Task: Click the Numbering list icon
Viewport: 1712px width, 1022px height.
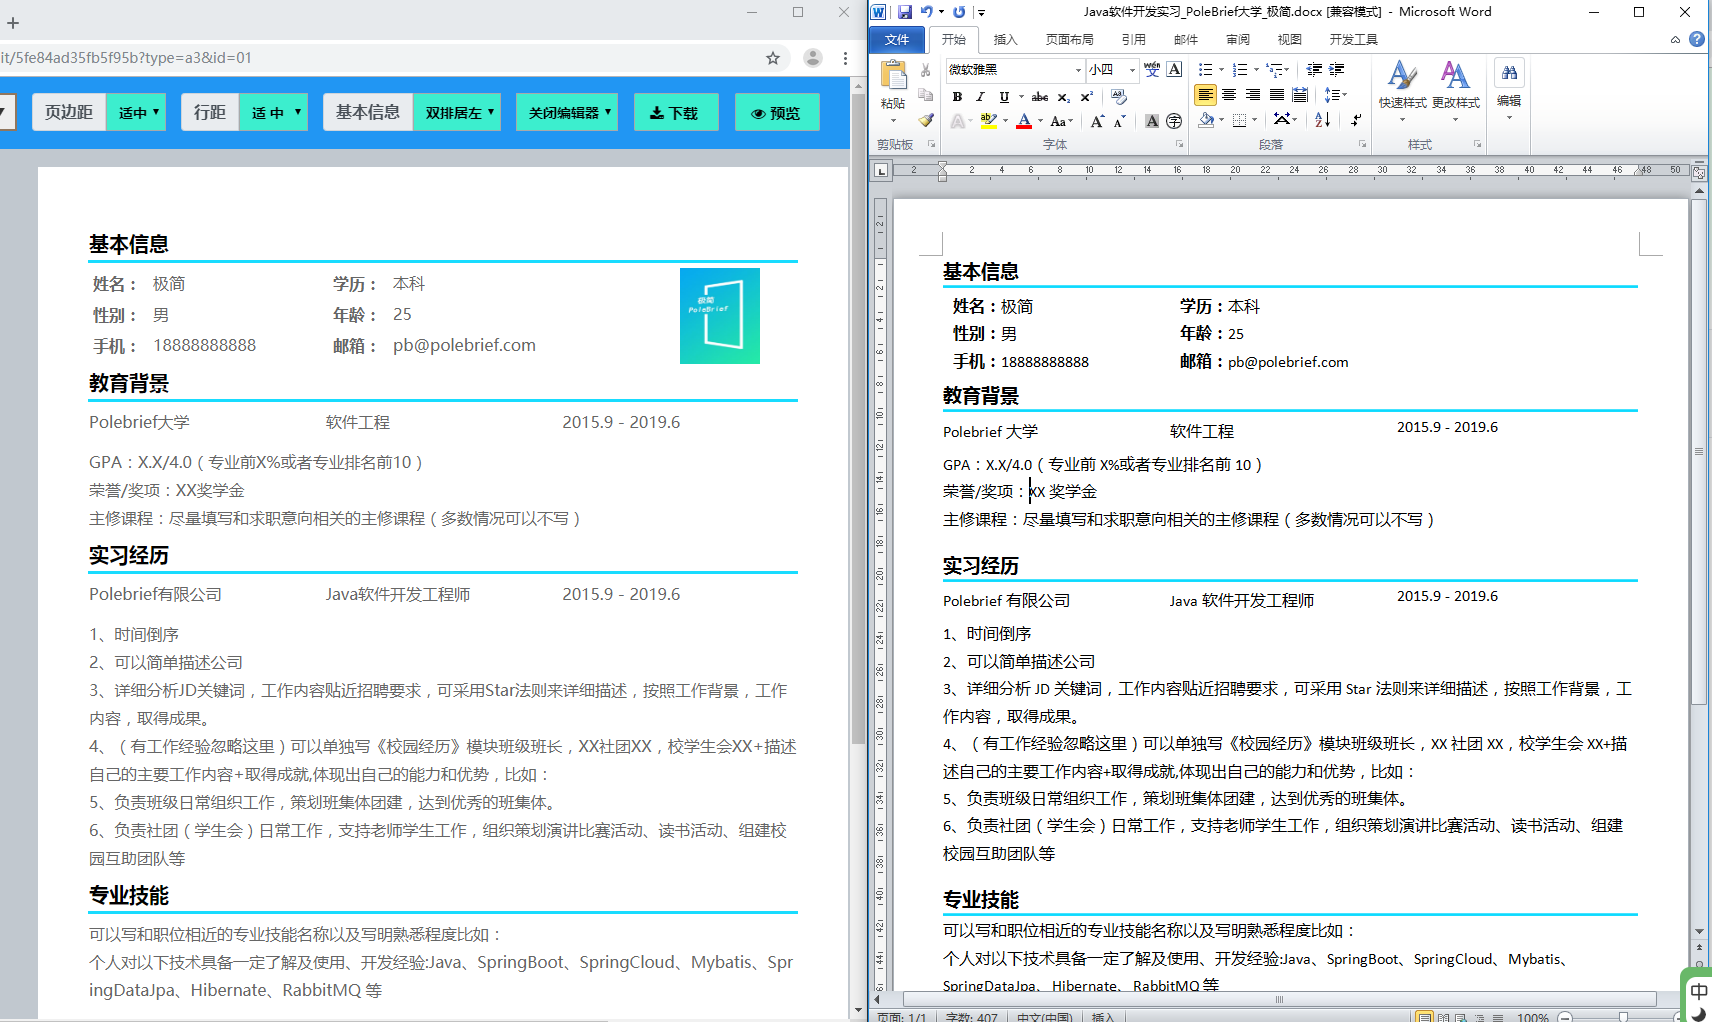Action: 1240,69
